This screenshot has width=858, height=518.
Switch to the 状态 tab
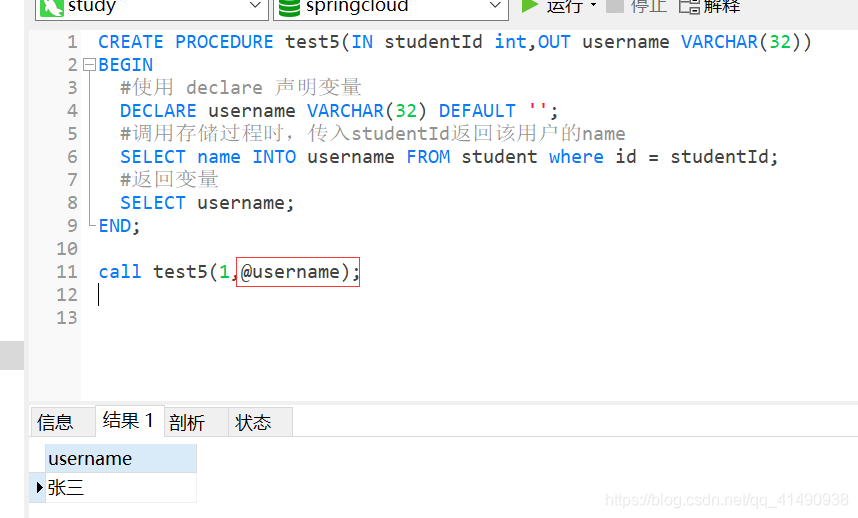(x=260, y=422)
